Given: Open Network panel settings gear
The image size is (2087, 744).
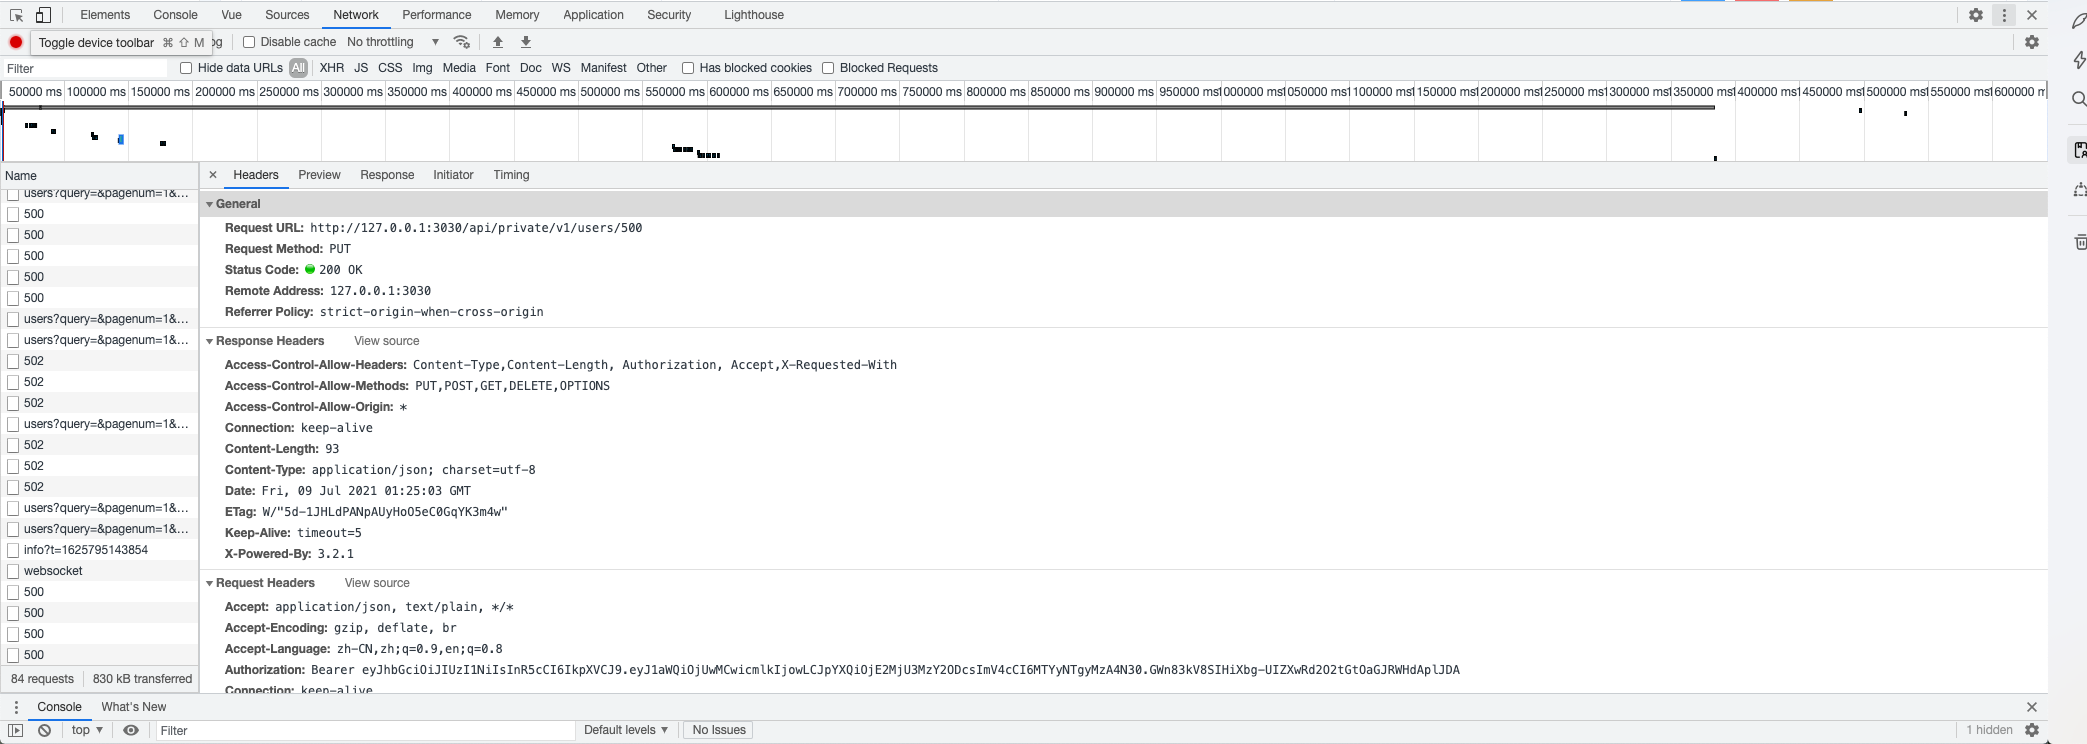Looking at the screenshot, I should pyautogui.click(x=2032, y=42).
